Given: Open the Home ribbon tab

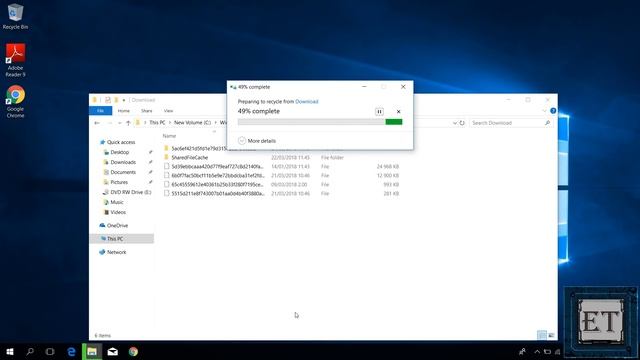Looking at the screenshot, I should point(124,111).
